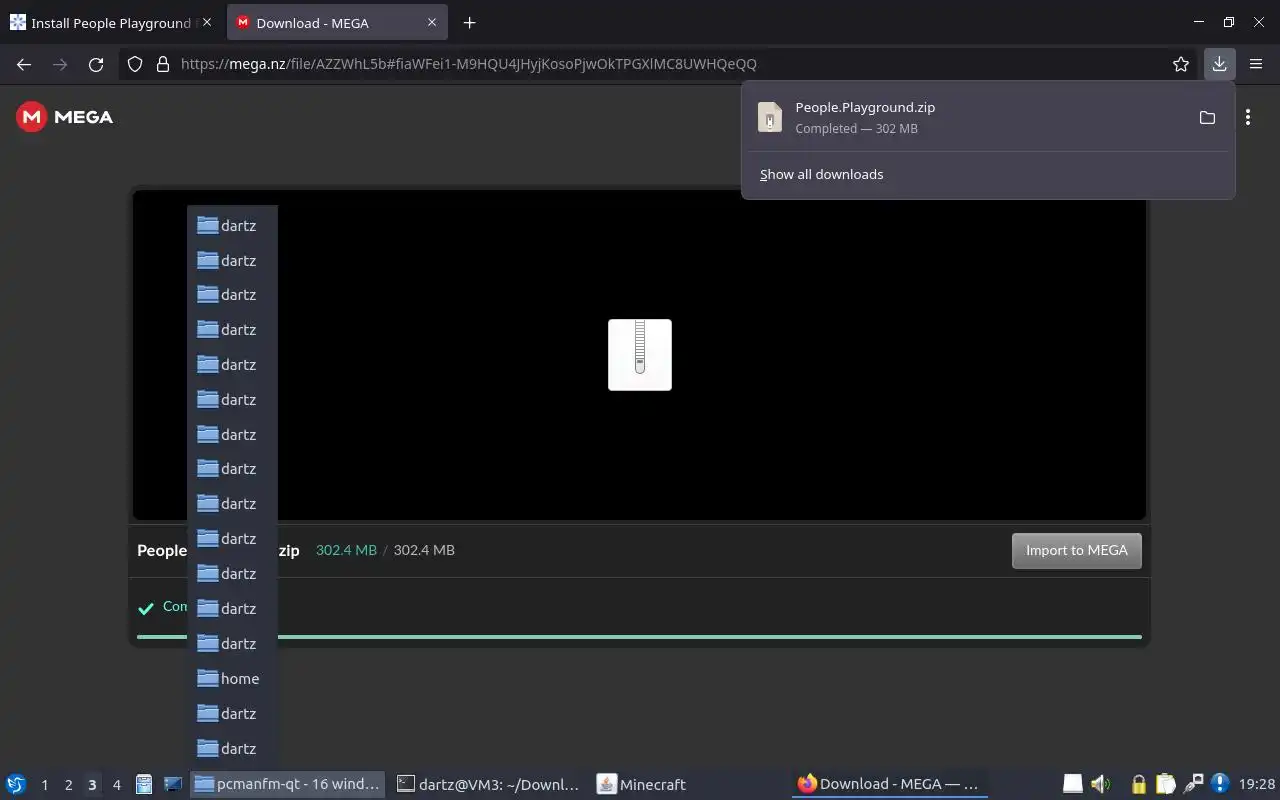Click the Download - MEGA Firefox taskbar item
1280x800 pixels.
(x=889, y=784)
